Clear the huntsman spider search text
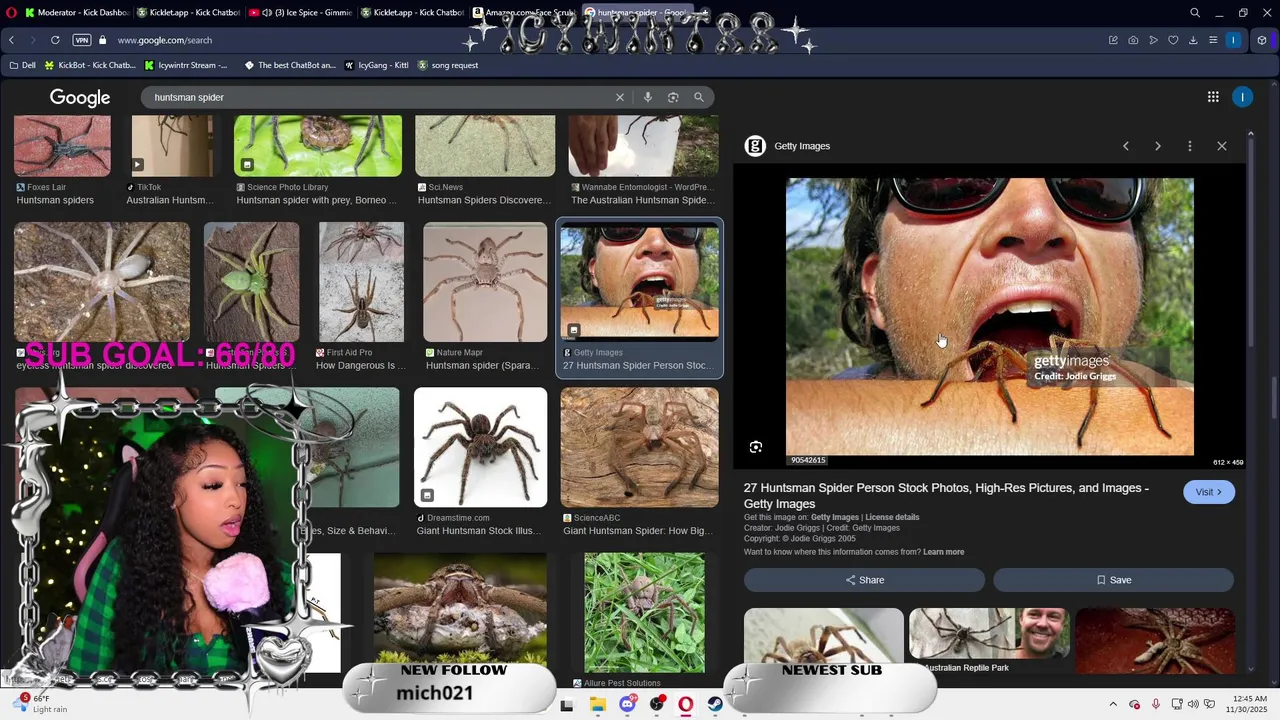This screenshot has height=720, width=1280. click(620, 97)
